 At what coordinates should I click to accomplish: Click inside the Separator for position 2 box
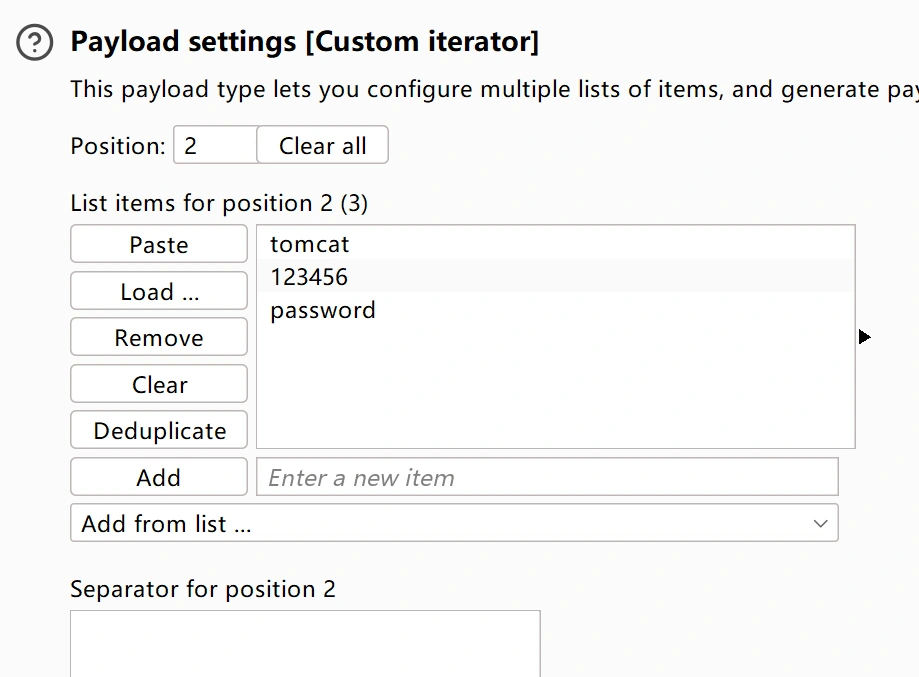[x=305, y=644]
